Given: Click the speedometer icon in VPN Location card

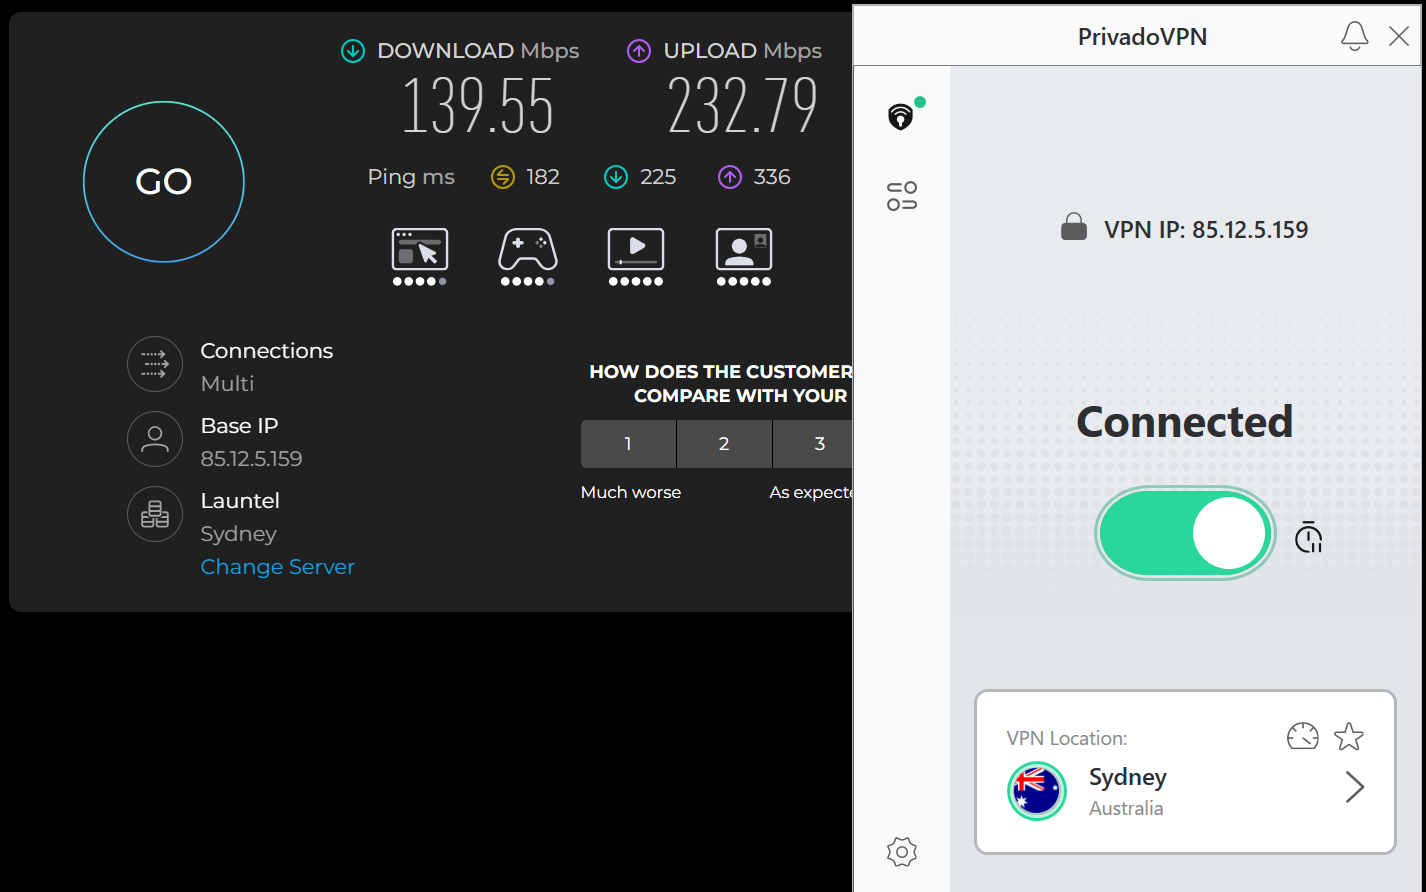Looking at the screenshot, I should pyautogui.click(x=1303, y=737).
